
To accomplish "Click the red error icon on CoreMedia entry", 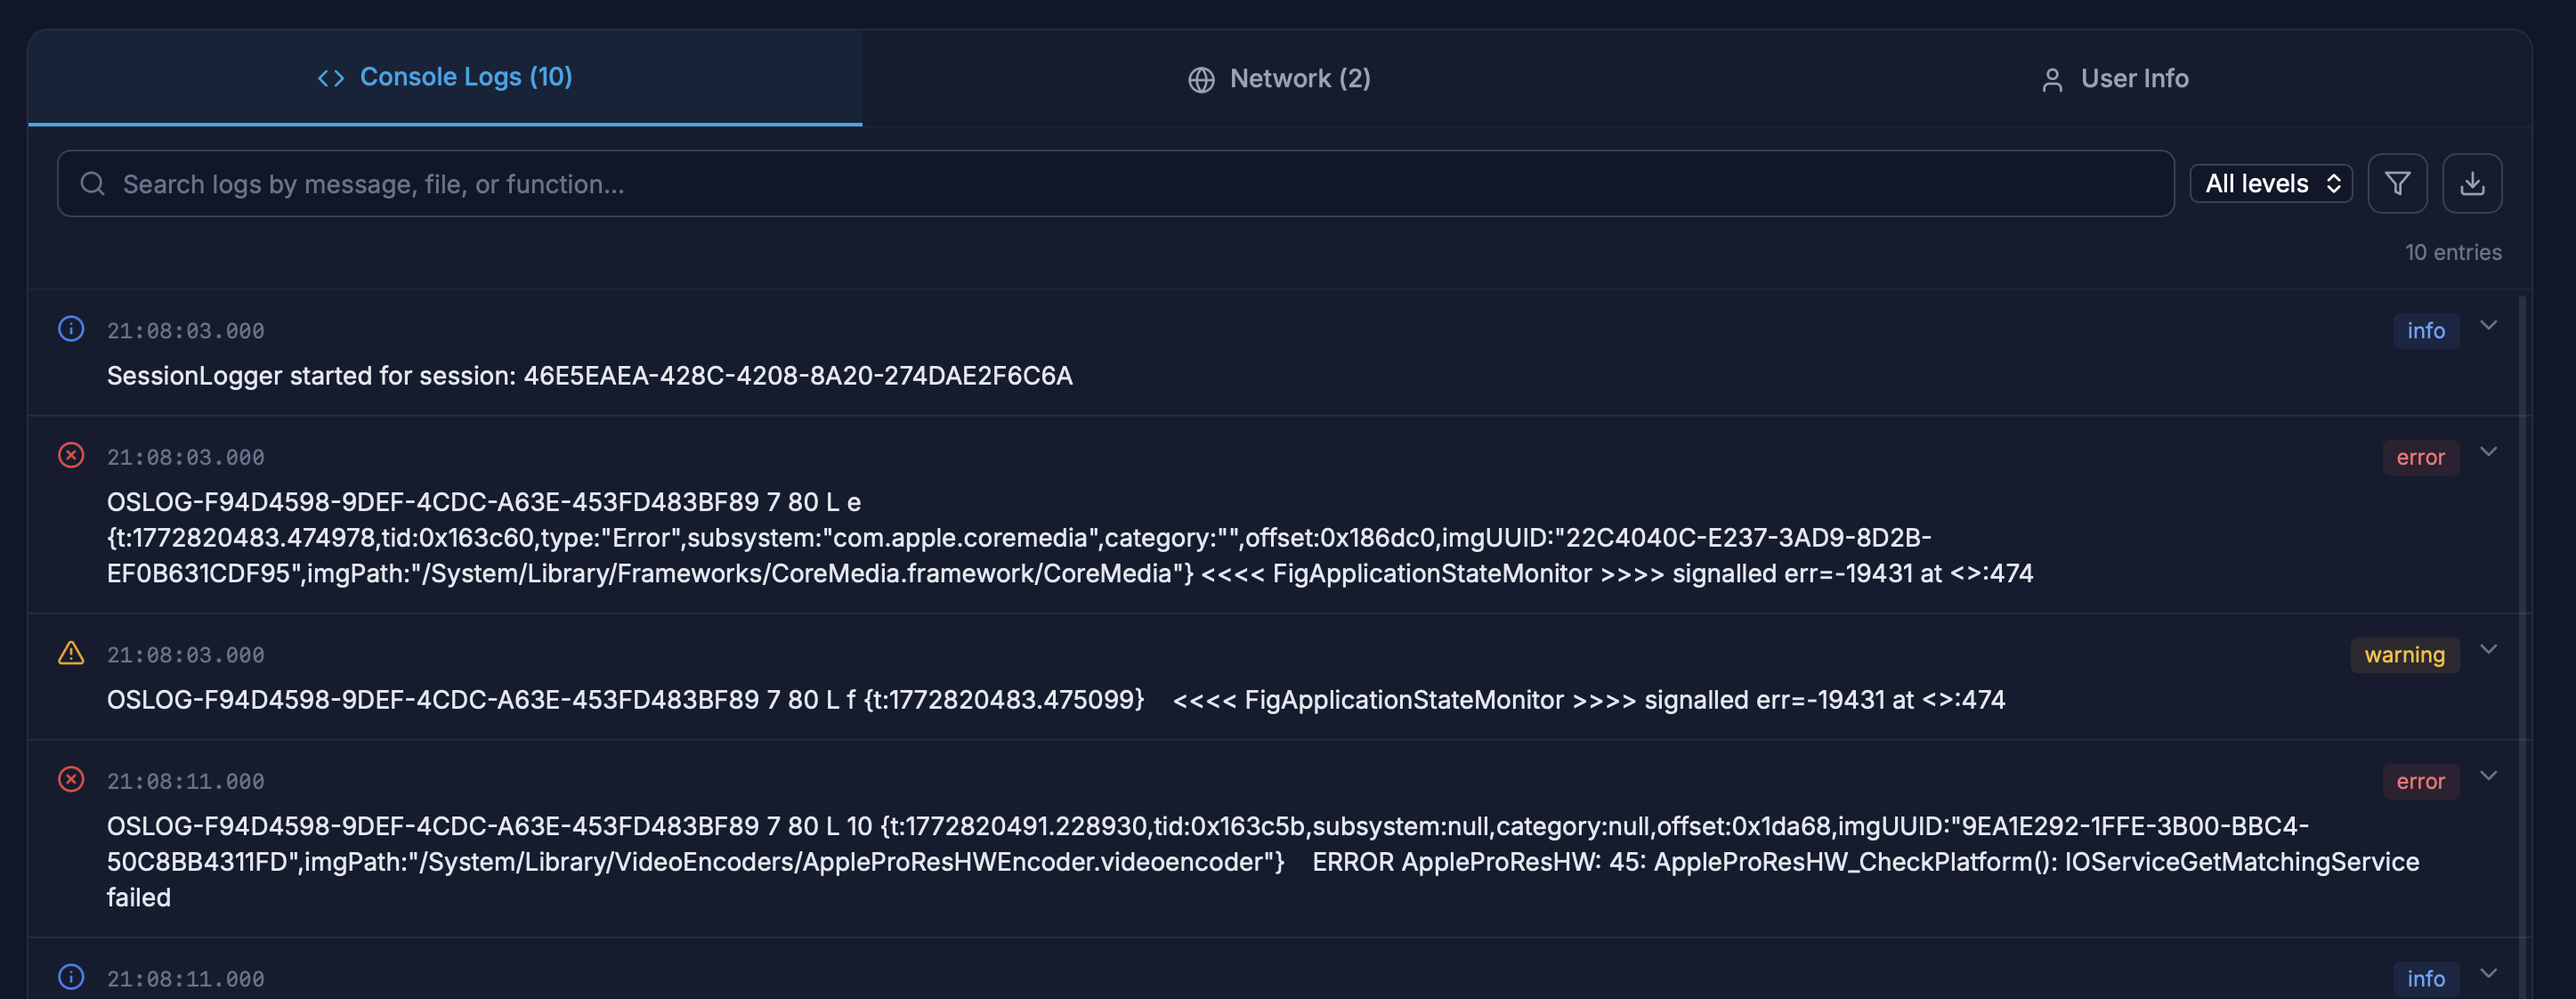I will pos(71,455).
